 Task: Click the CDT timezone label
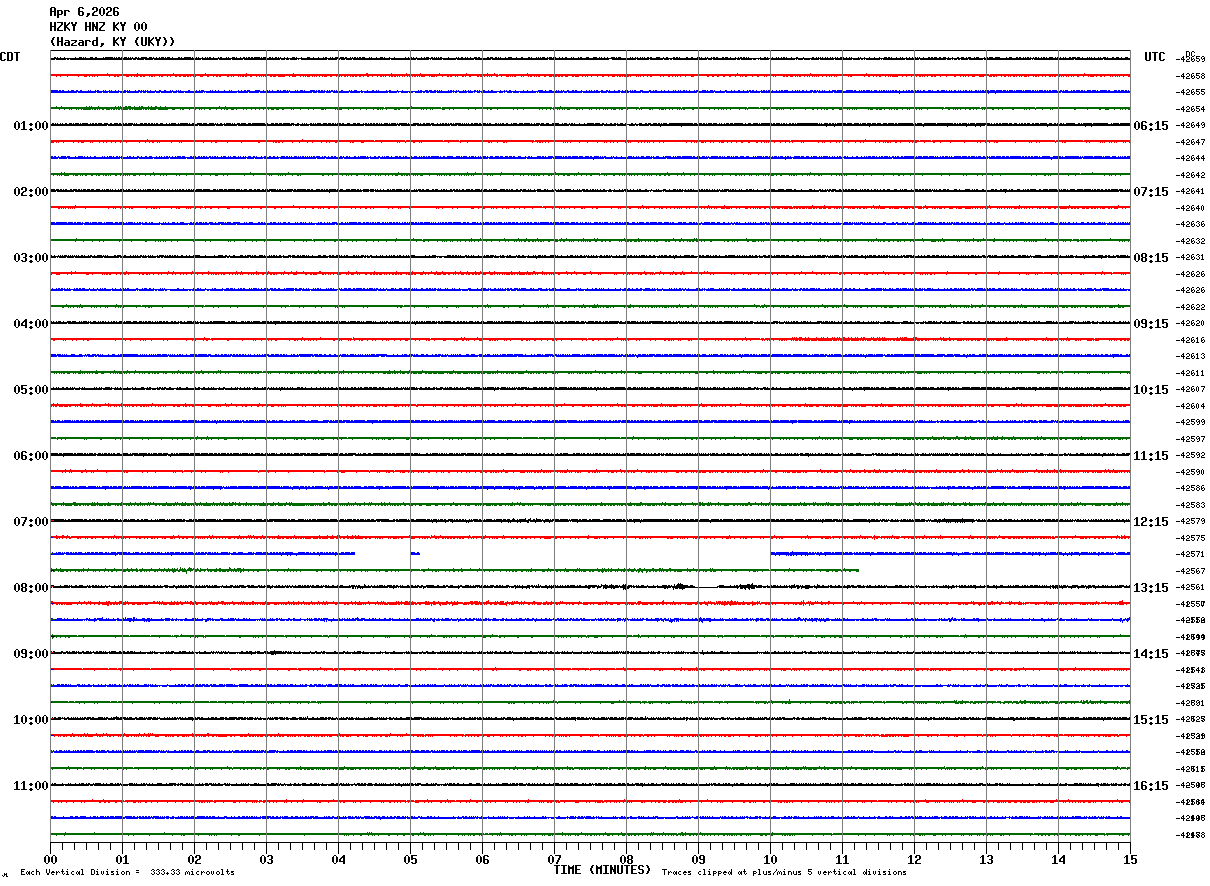pyautogui.click(x=10, y=57)
